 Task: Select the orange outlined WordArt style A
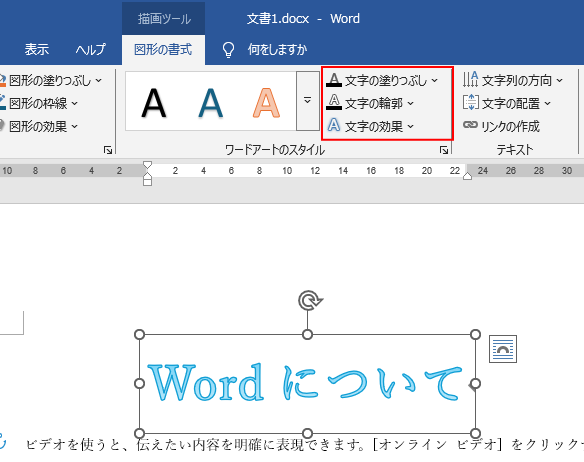click(x=266, y=103)
